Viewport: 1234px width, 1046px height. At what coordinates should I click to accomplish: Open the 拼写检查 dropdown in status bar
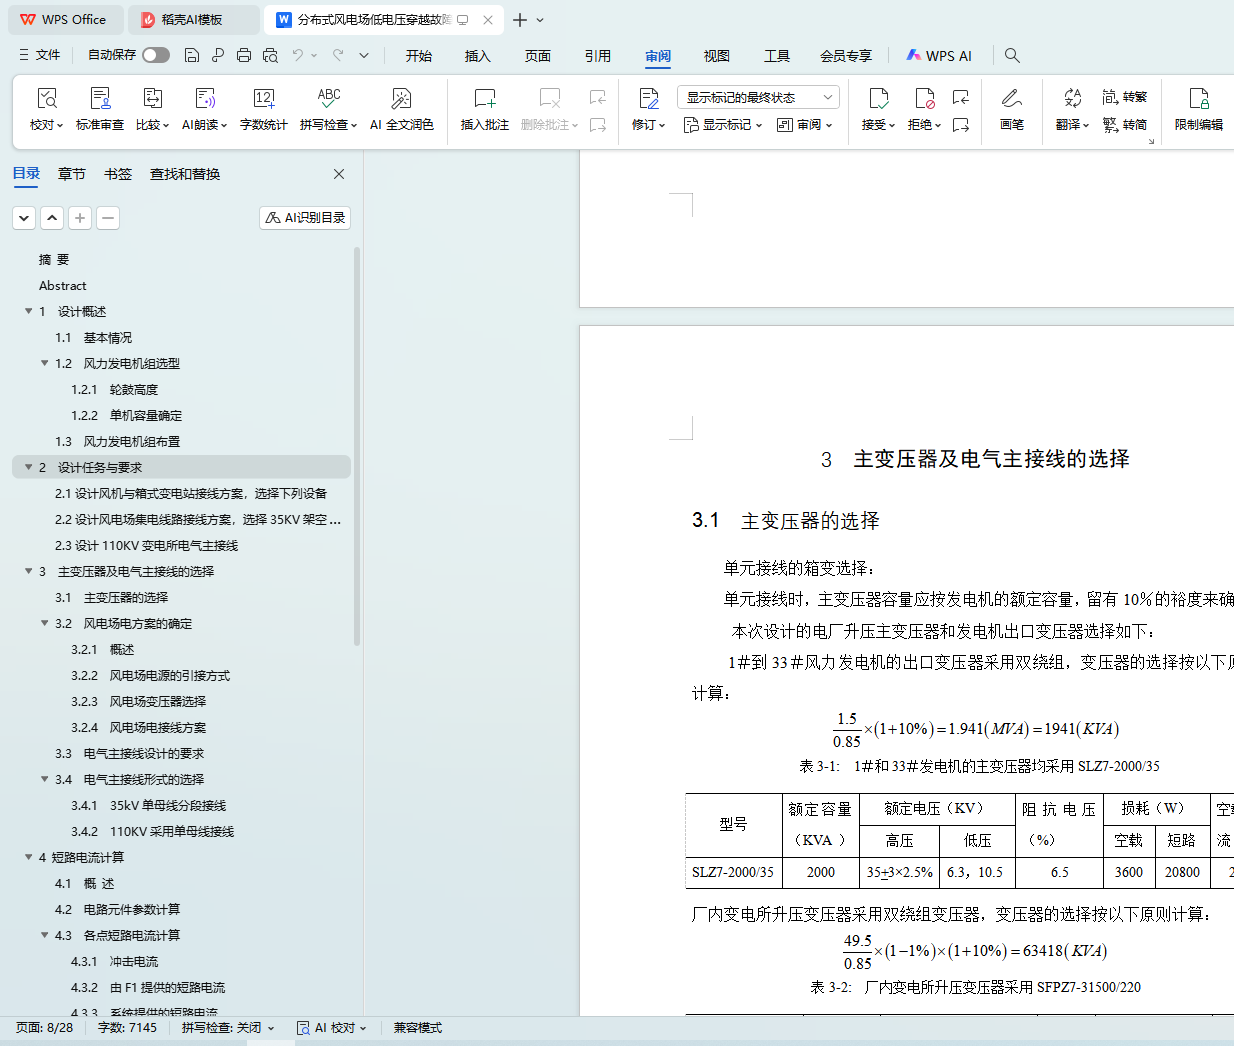point(228,1028)
